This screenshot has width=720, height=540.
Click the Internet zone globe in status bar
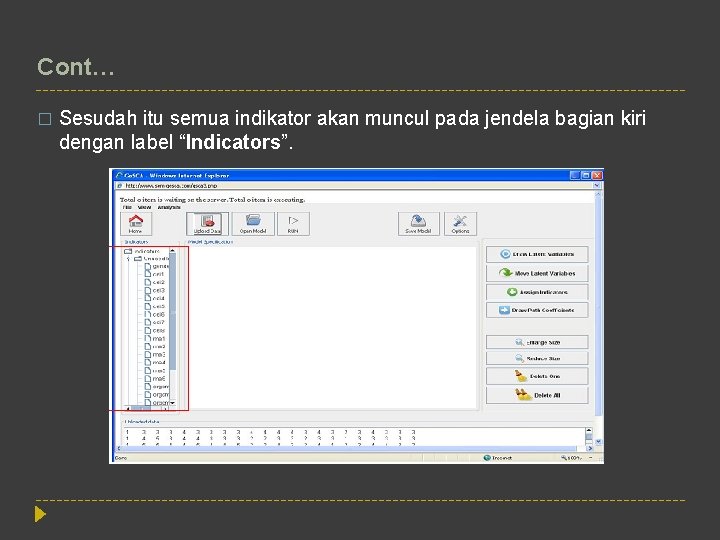pos(487,458)
